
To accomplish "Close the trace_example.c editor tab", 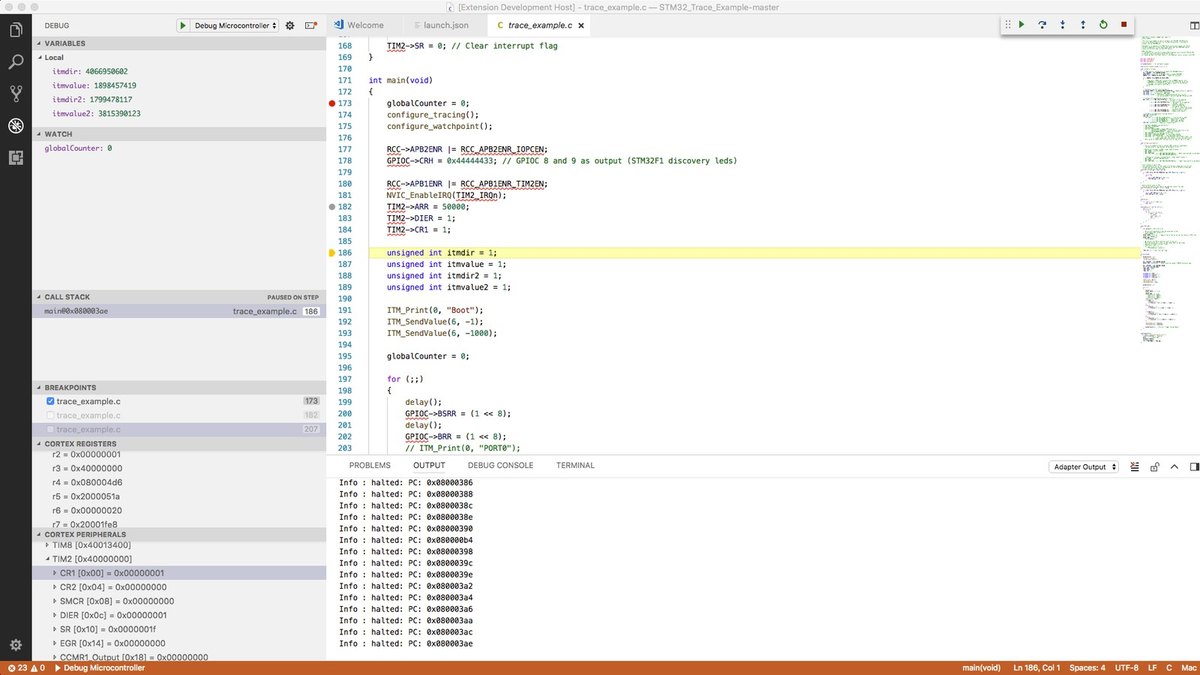I will pyautogui.click(x=581, y=25).
